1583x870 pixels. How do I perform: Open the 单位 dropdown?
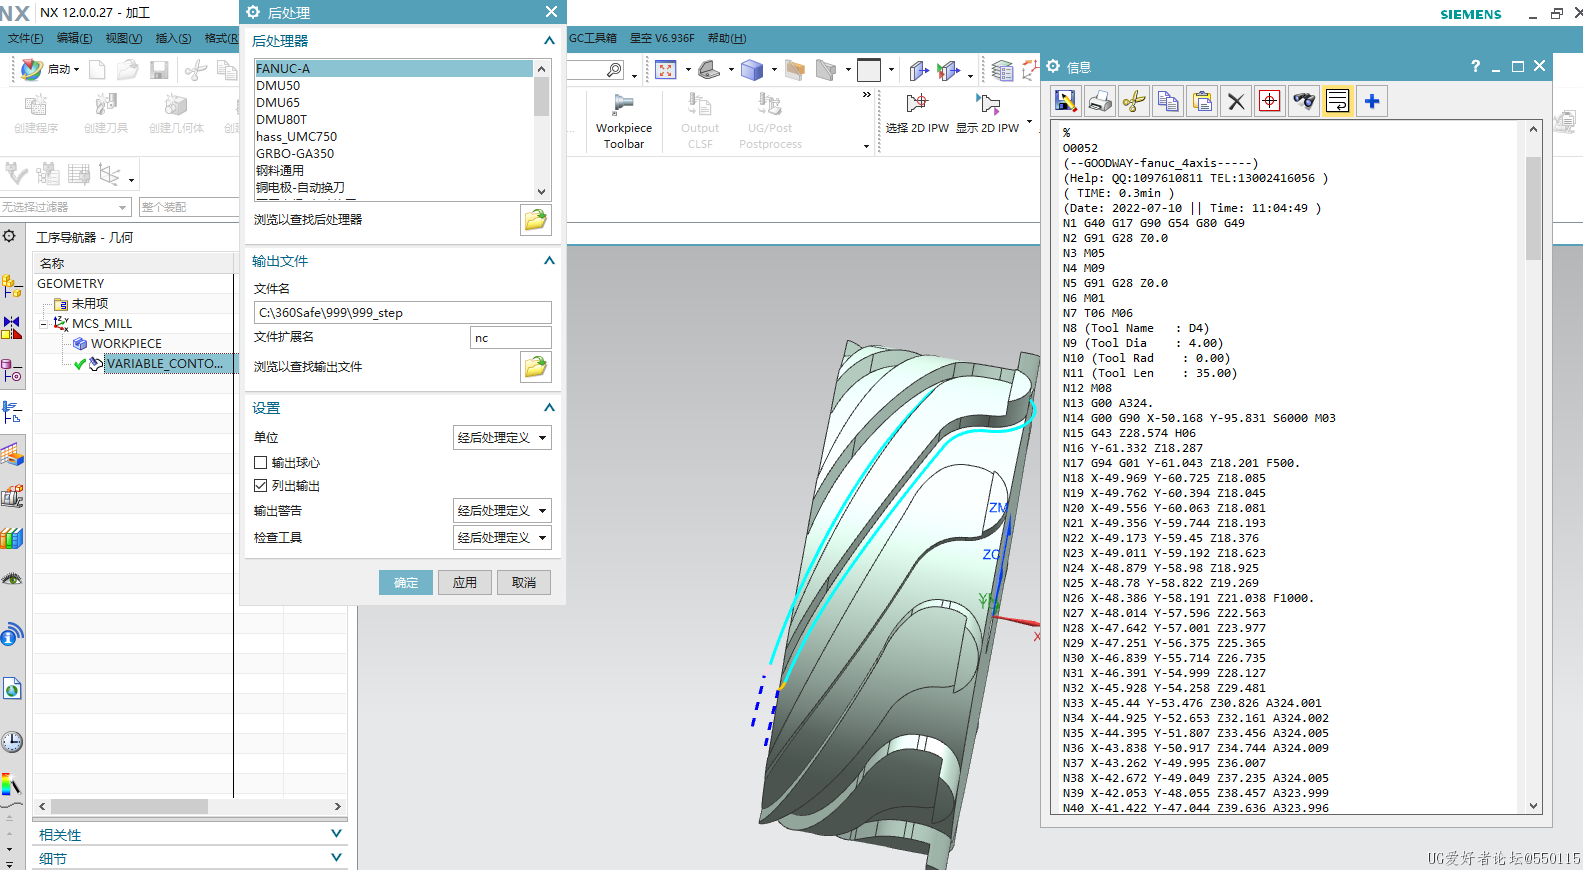[502, 438]
